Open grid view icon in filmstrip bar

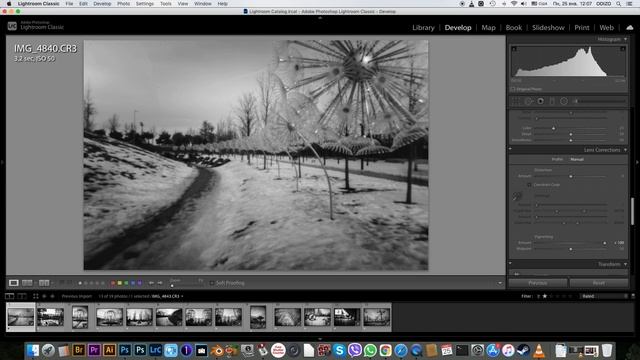(36, 296)
